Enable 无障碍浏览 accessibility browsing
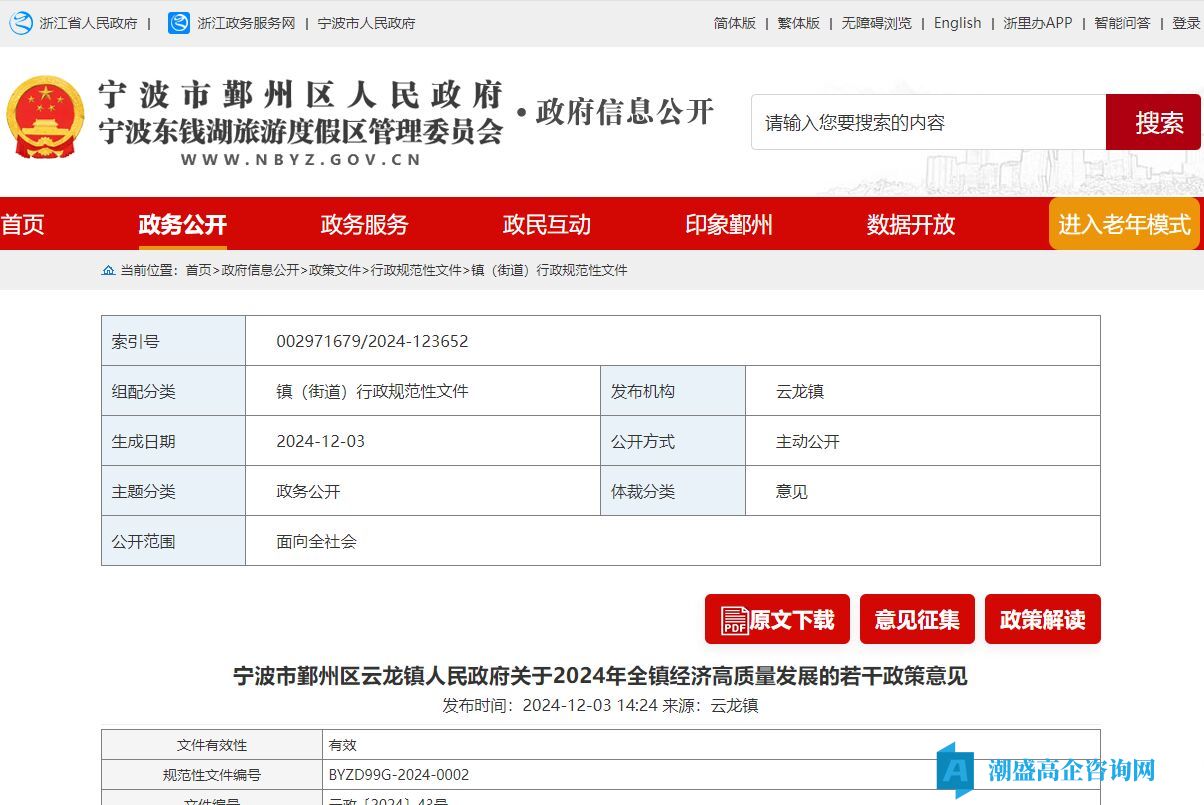Image resolution: width=1204 pixels, height=805 pixels. [876, 23]
